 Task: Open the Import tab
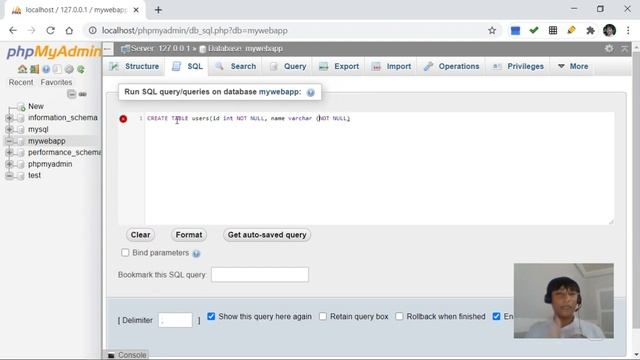[392, 66]
